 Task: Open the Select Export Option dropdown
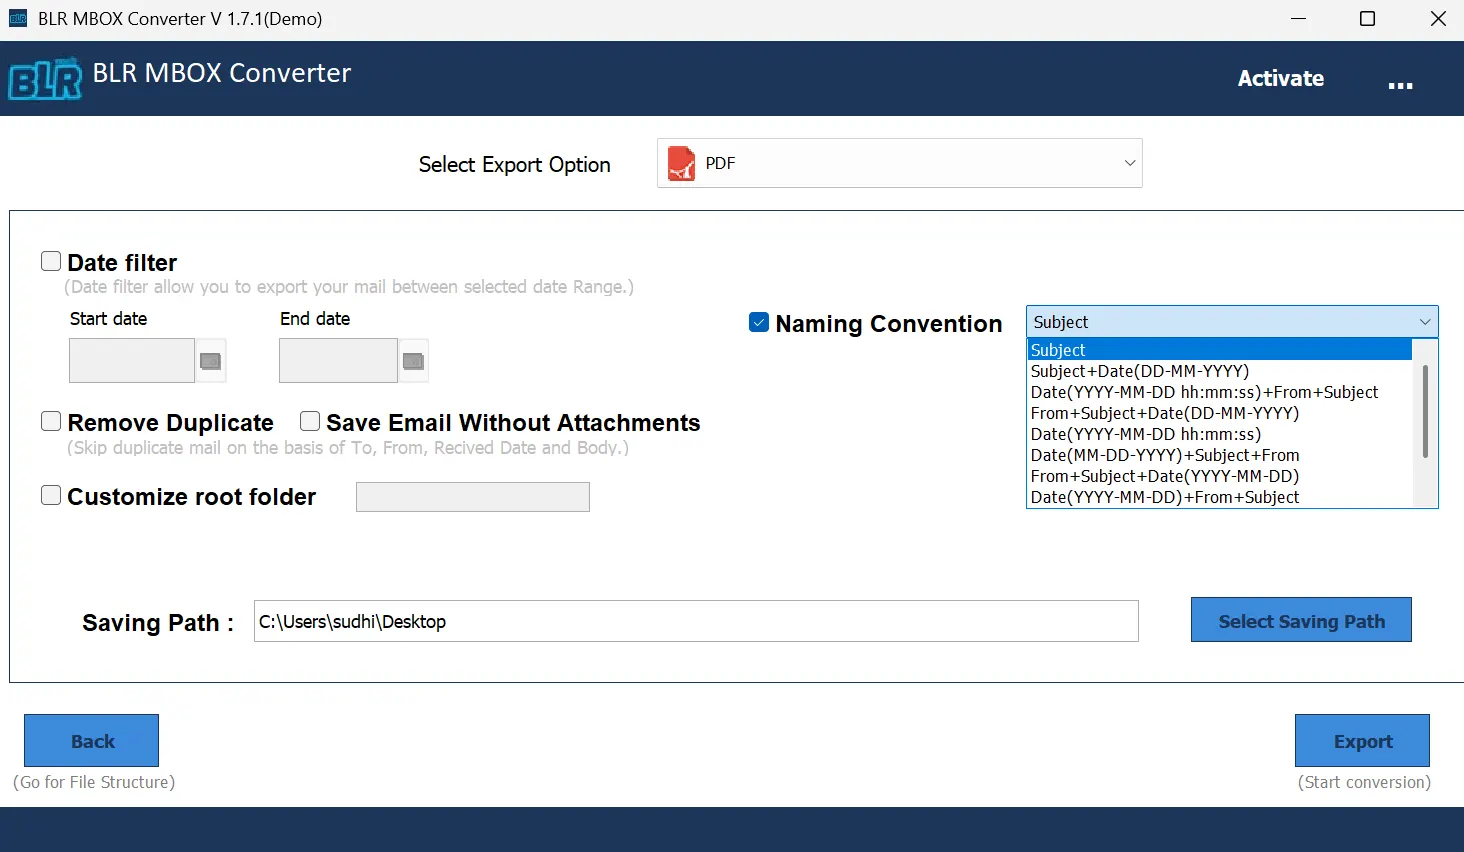pos(1128,162)
